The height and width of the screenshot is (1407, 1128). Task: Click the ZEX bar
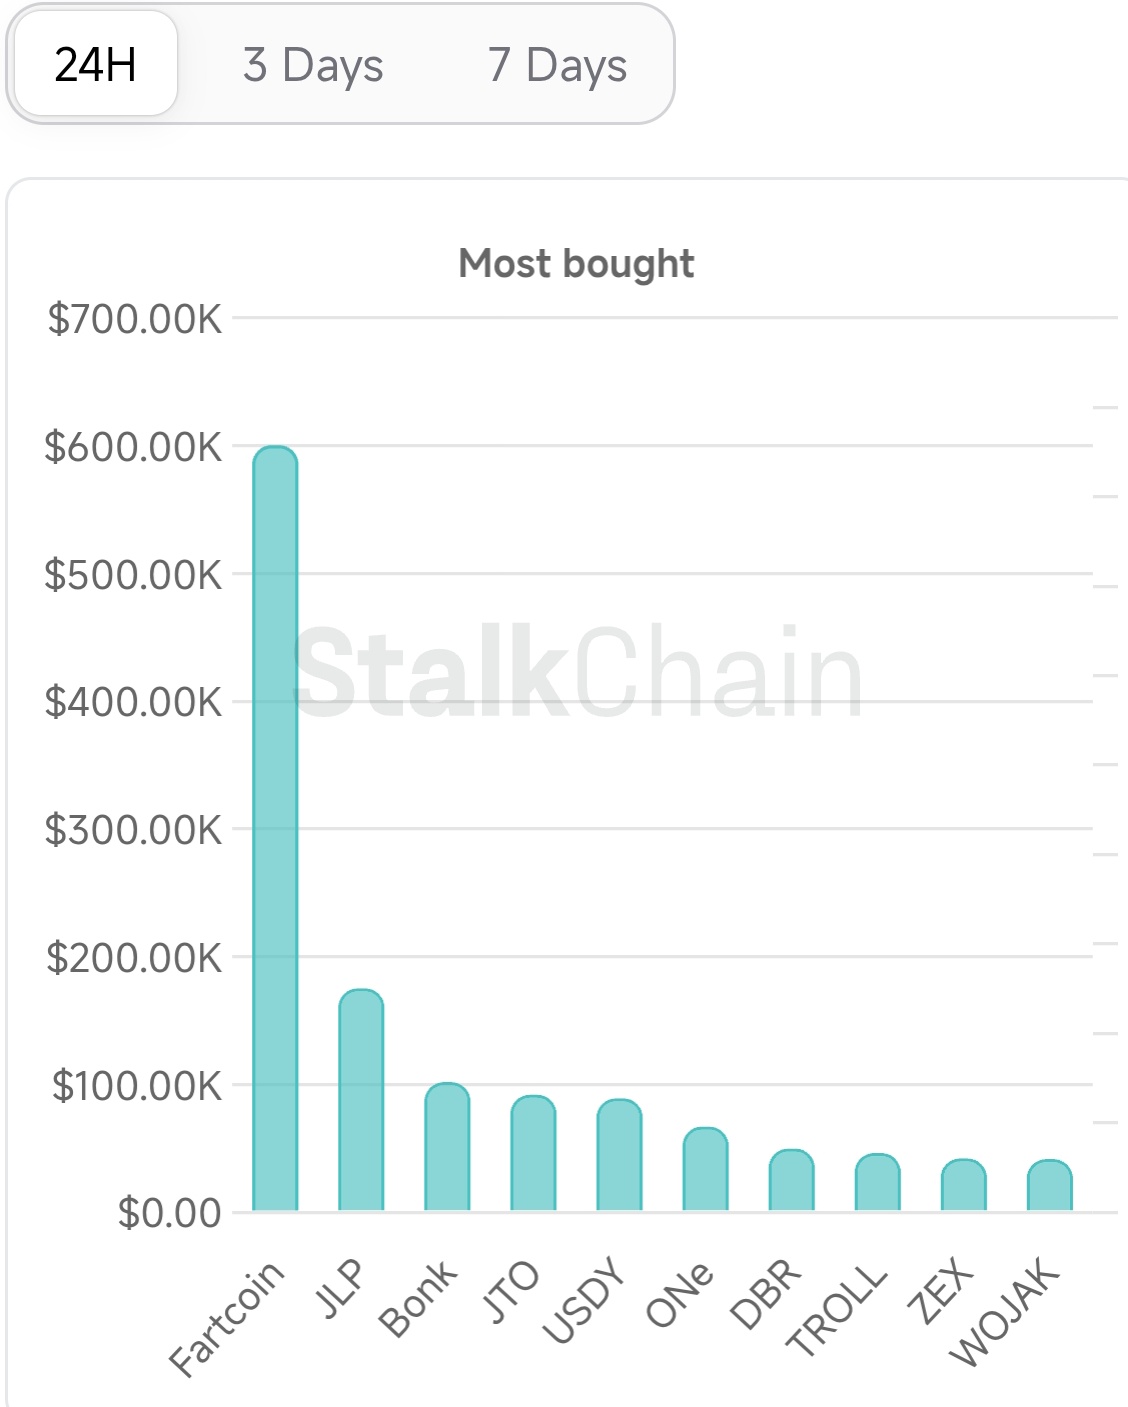pyautogui.click(x=963, y=1185)
